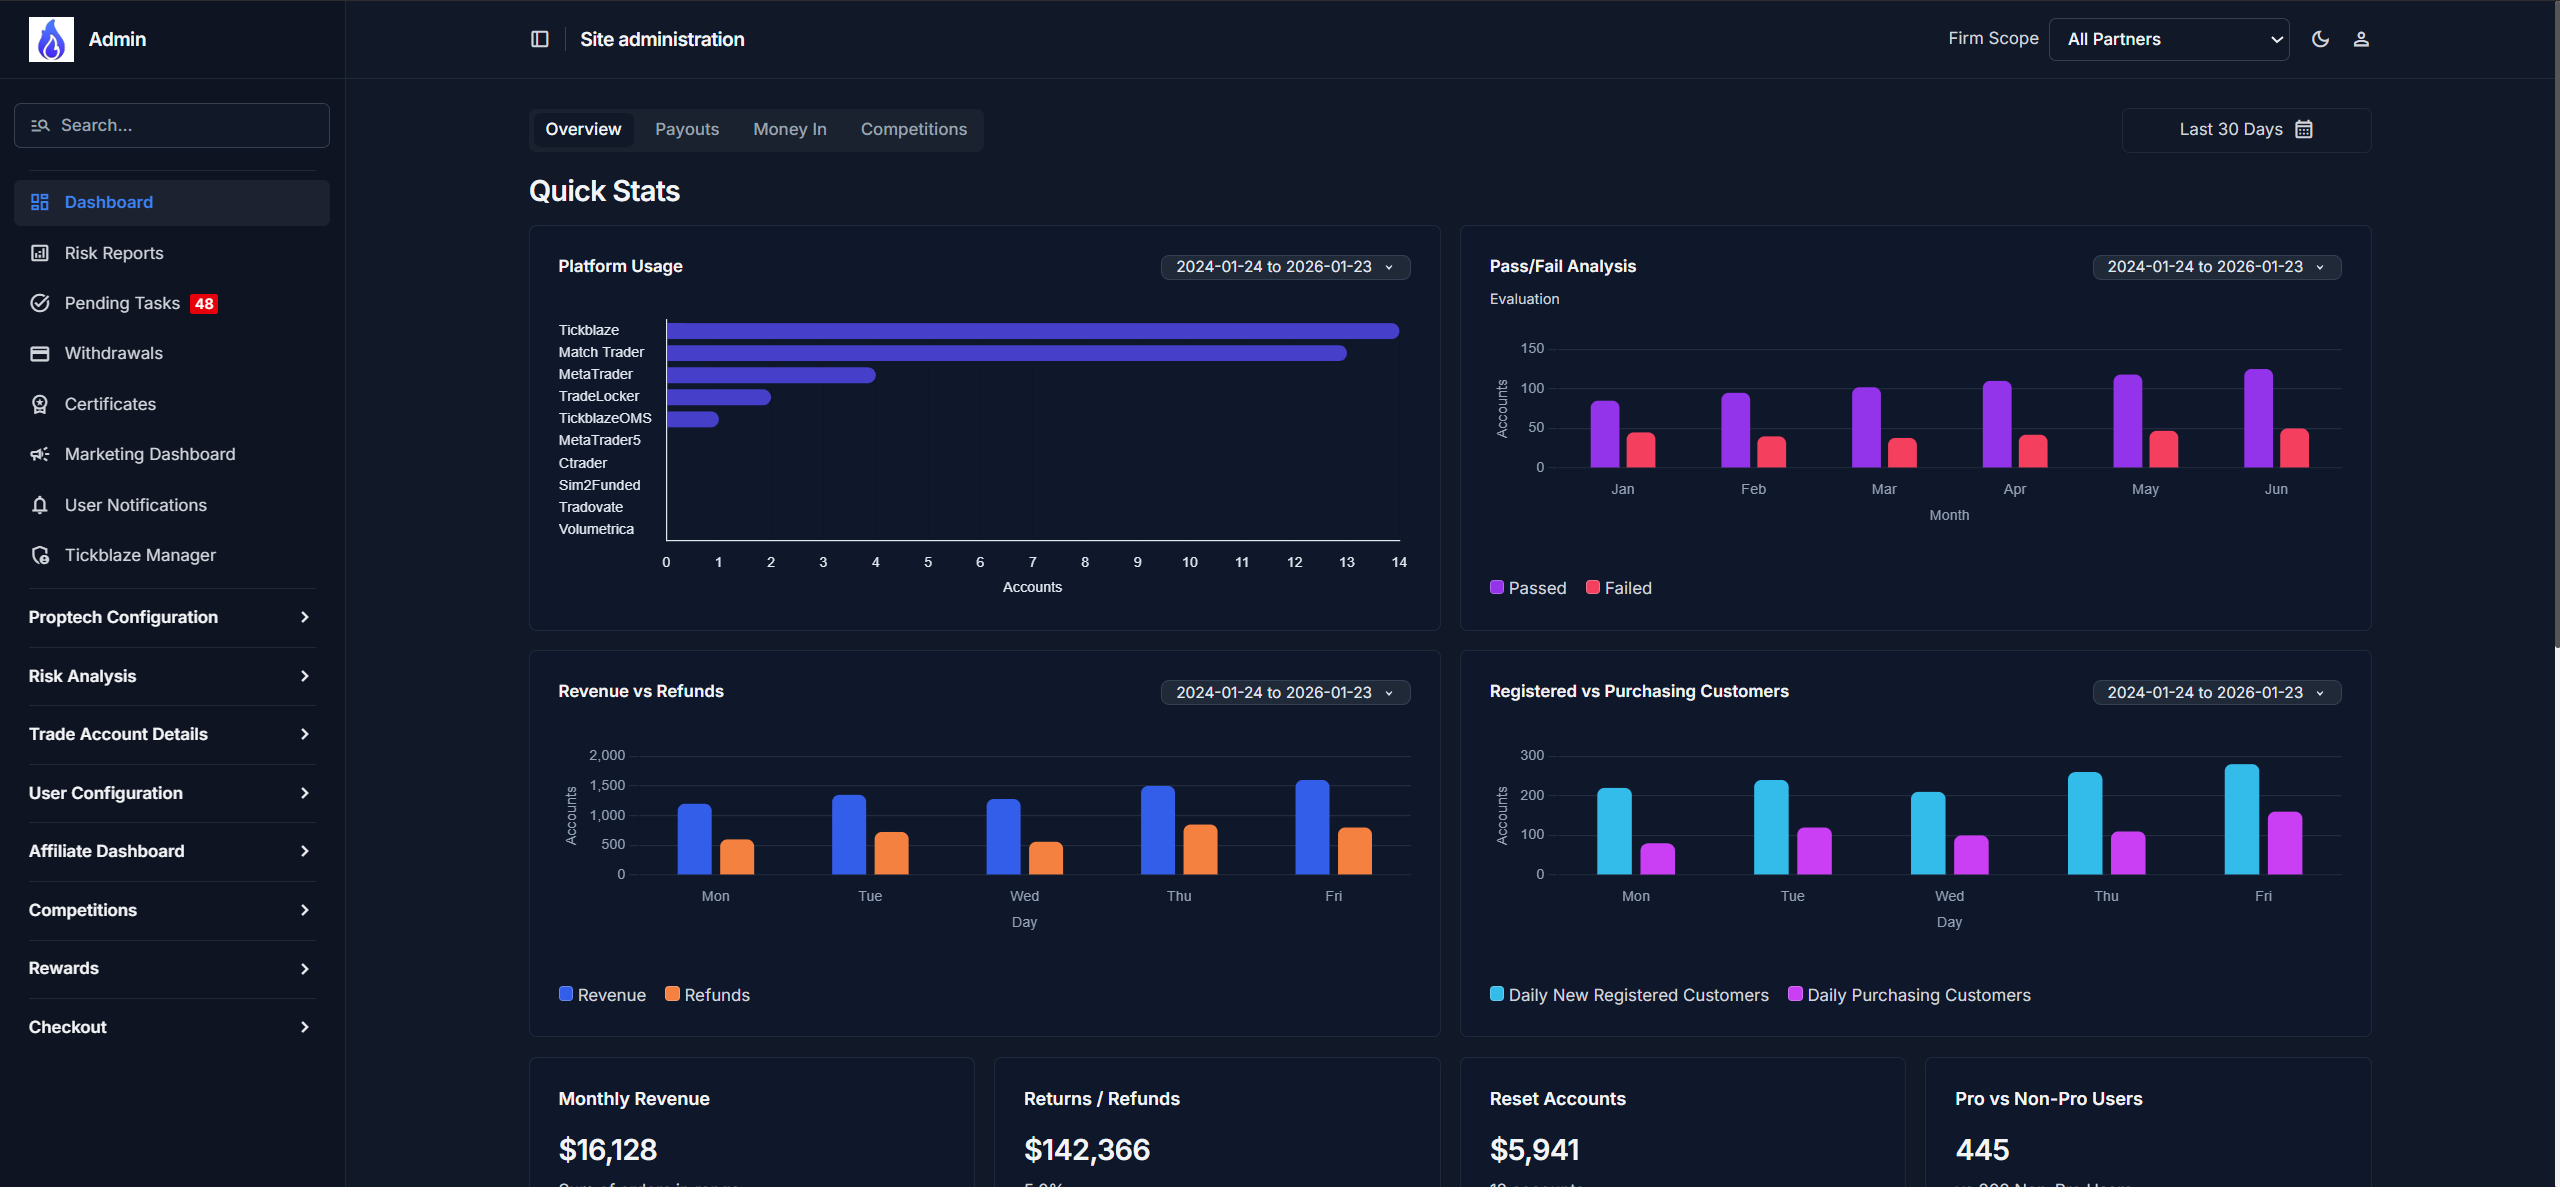Click the Risk Reports sidebar icon
The width and height of the screenshot is (2560, 1187).
[40, 253]
